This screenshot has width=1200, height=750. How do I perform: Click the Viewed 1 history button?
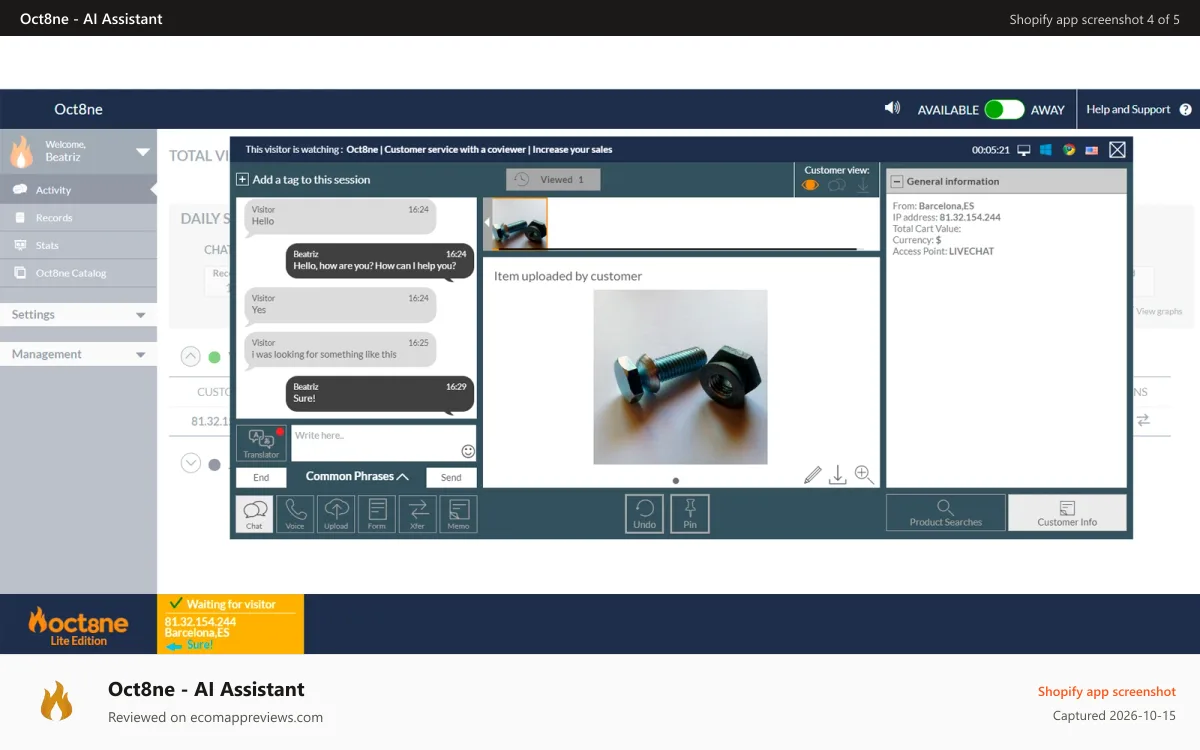coord(553,180)
